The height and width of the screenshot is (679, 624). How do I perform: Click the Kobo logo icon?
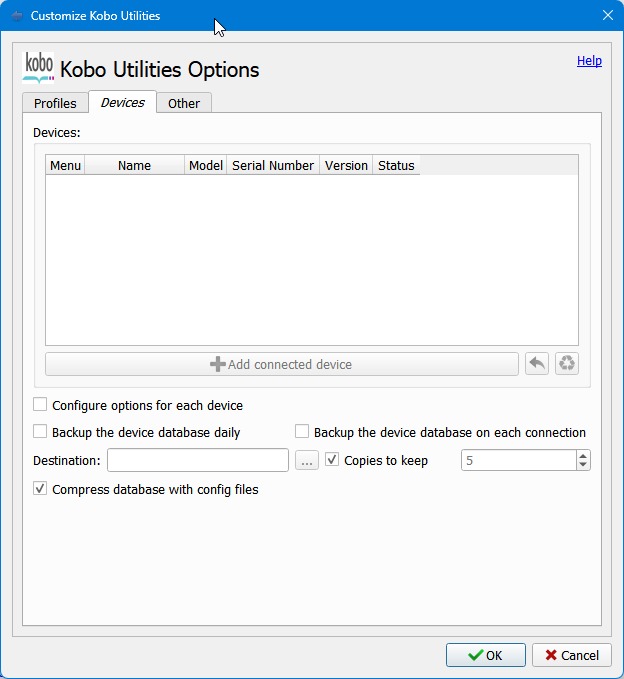(39, 68)
